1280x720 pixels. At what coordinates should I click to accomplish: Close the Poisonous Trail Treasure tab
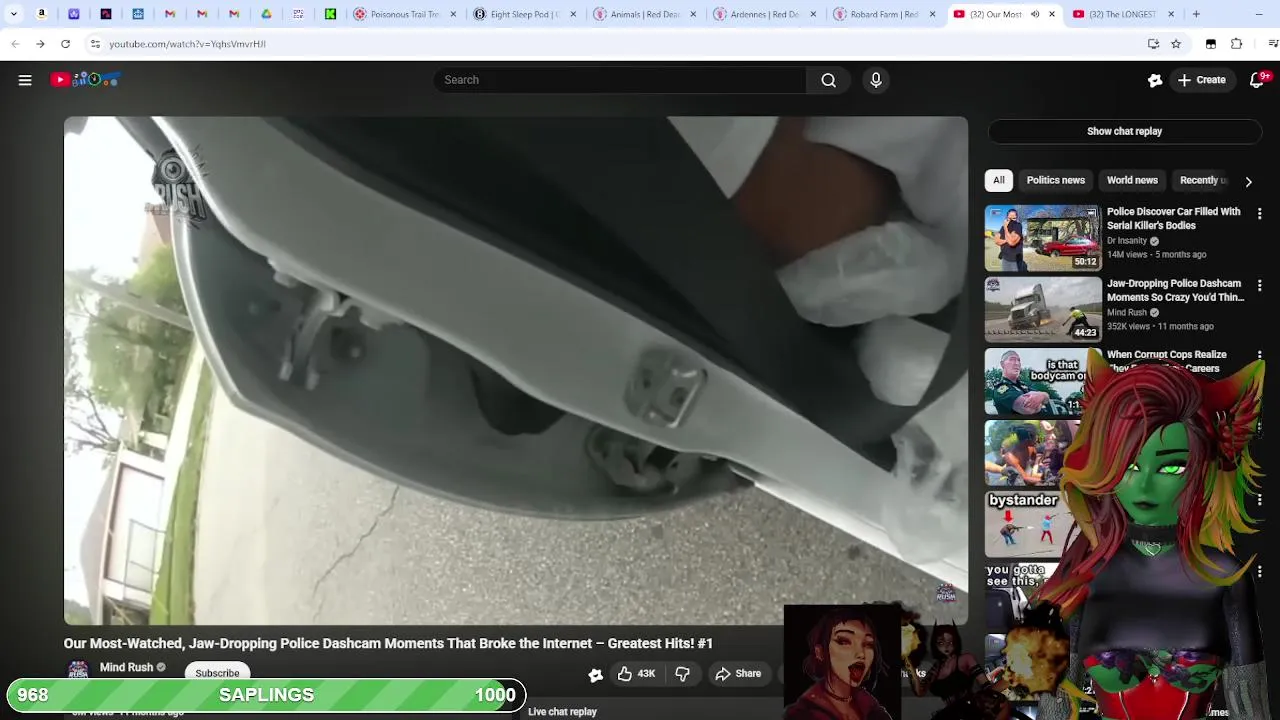454,14
